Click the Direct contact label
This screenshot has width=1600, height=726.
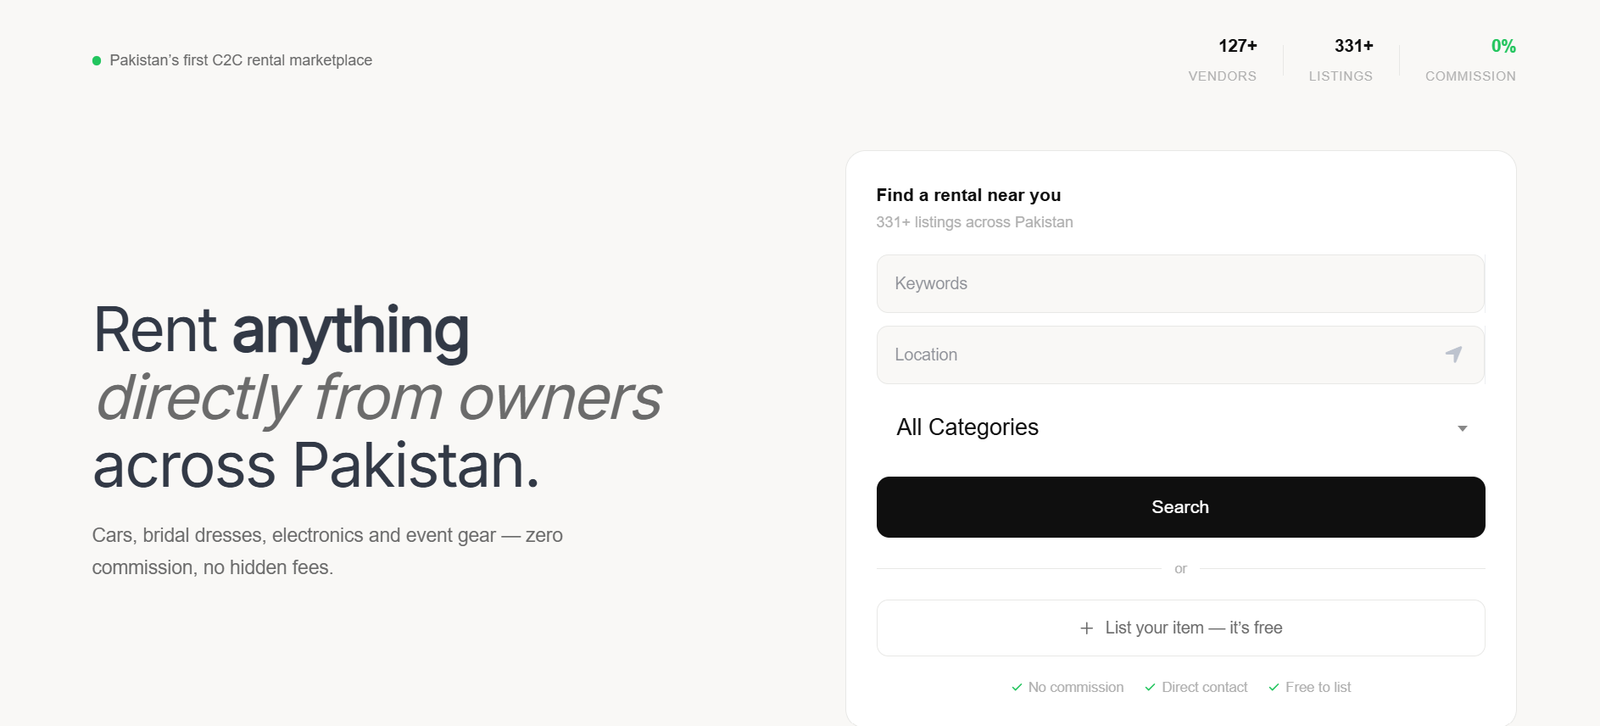click(1205, 687)
